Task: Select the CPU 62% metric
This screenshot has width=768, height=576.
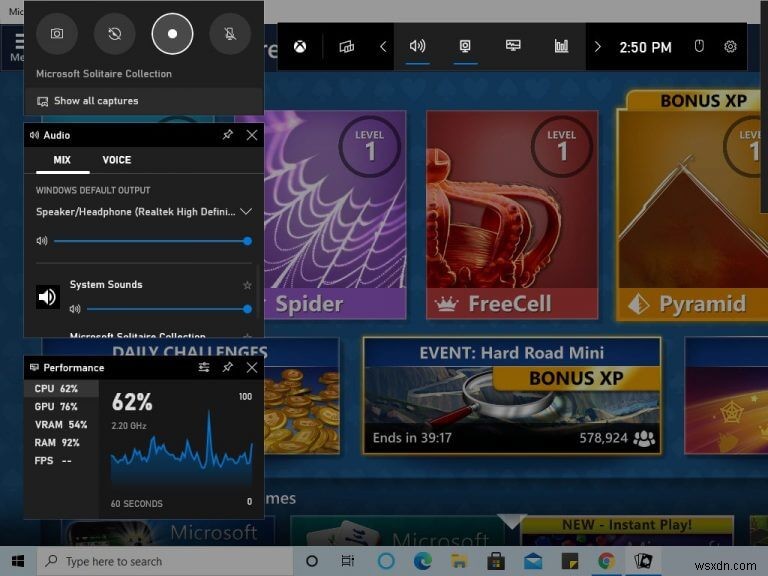Action: tap(61, 388)
